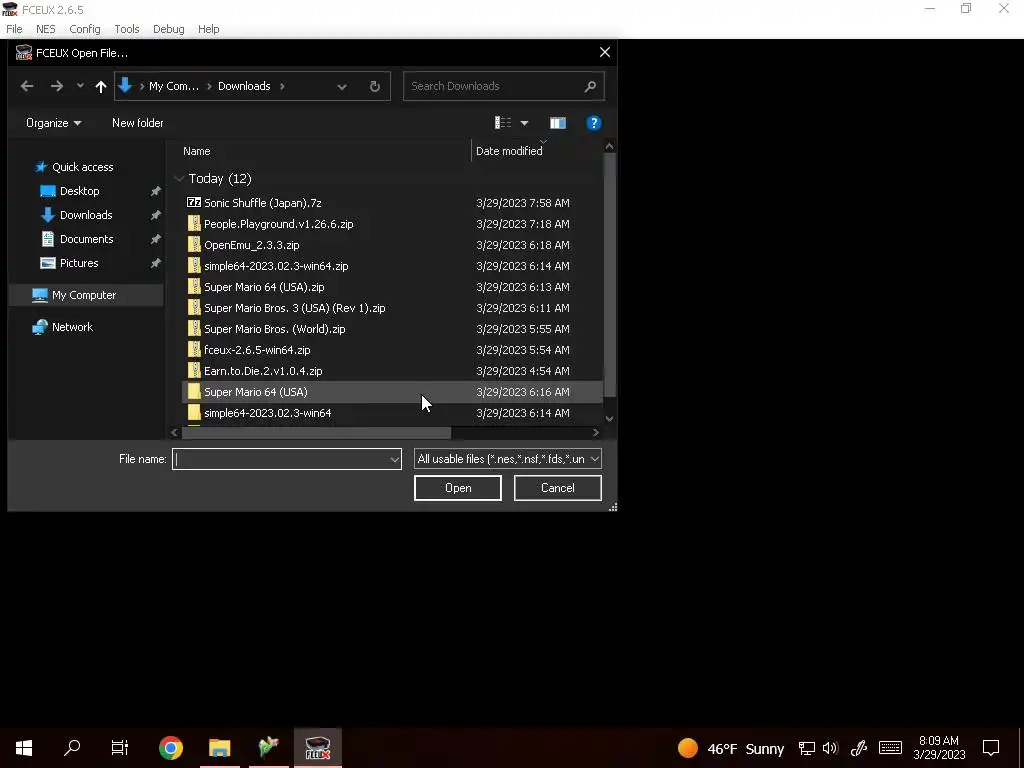Screen dimensions: 1024x768
Task: Open File Explorer from taskbar
Action: 219,748
